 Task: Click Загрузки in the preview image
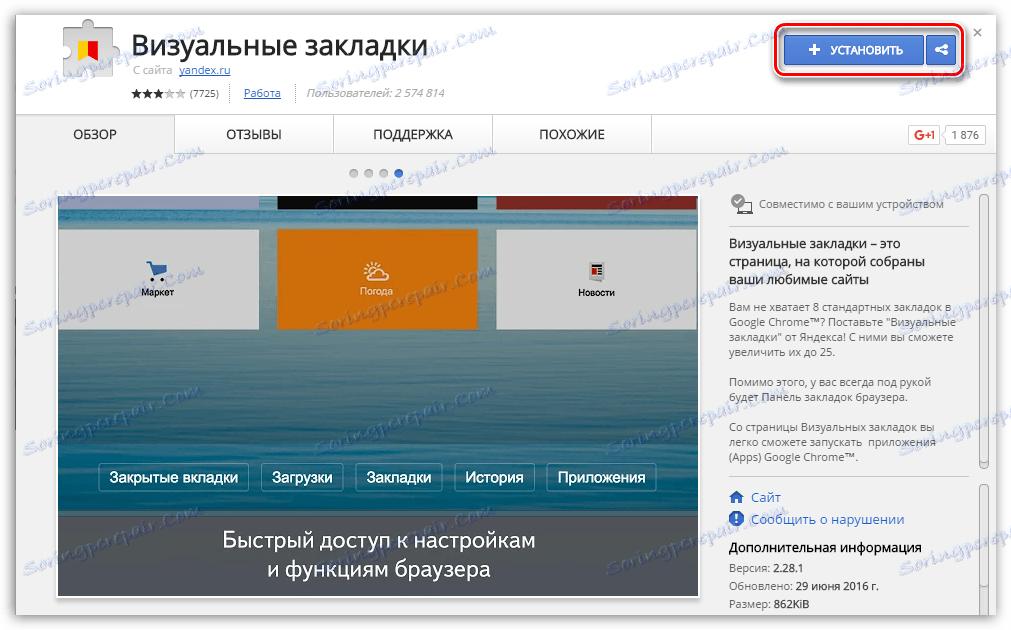tap(302, 477)
